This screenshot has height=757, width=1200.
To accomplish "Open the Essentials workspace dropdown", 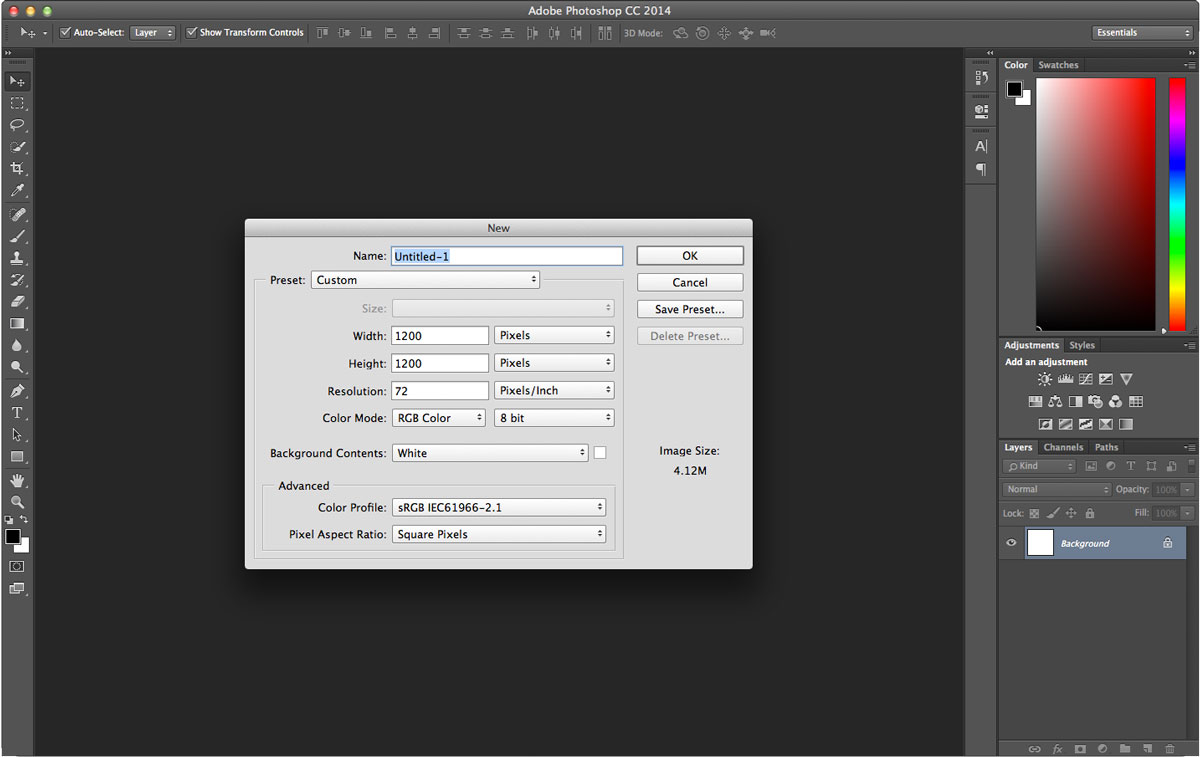I will [x=1142, y=32].
